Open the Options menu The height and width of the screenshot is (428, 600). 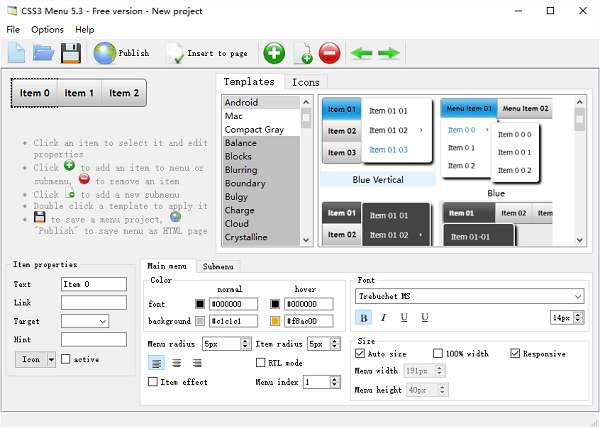[47, 30]
